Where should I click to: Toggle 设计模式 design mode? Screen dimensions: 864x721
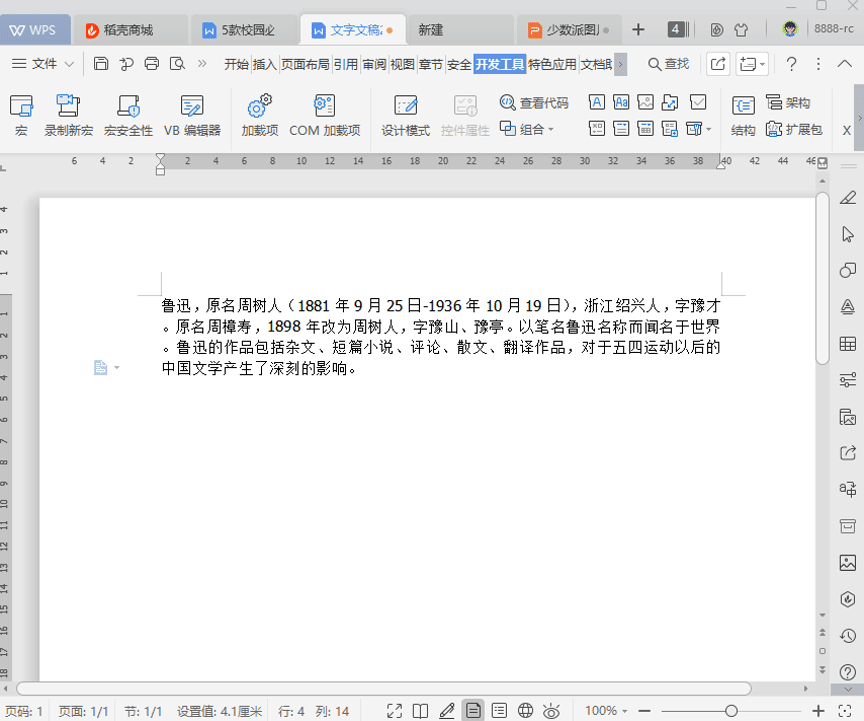[406, 115]
